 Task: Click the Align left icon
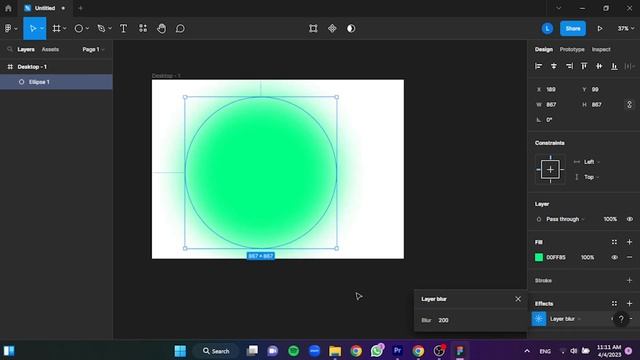(x=538, y=66)
